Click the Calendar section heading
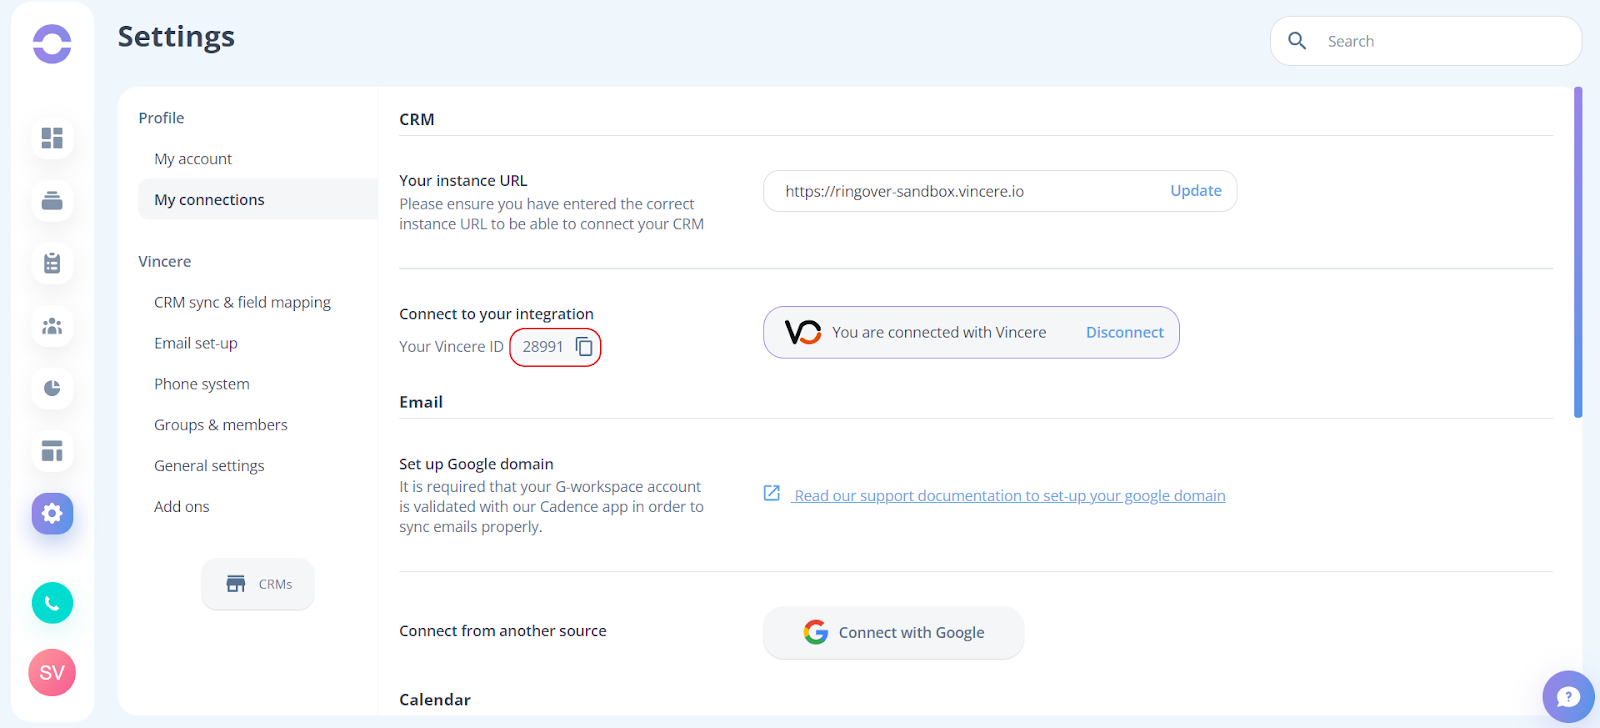Image resolution: width=1600 pixels, height=728 pixels. click(x=435, y=700)
